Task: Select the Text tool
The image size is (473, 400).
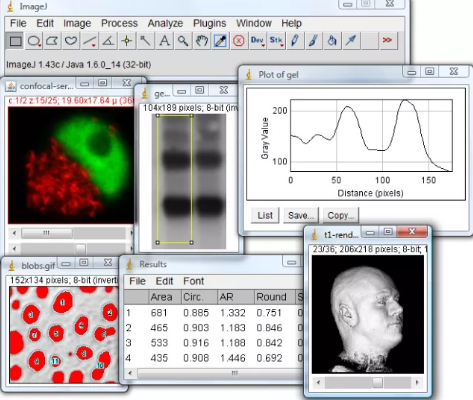Action: tap(164, 41)
